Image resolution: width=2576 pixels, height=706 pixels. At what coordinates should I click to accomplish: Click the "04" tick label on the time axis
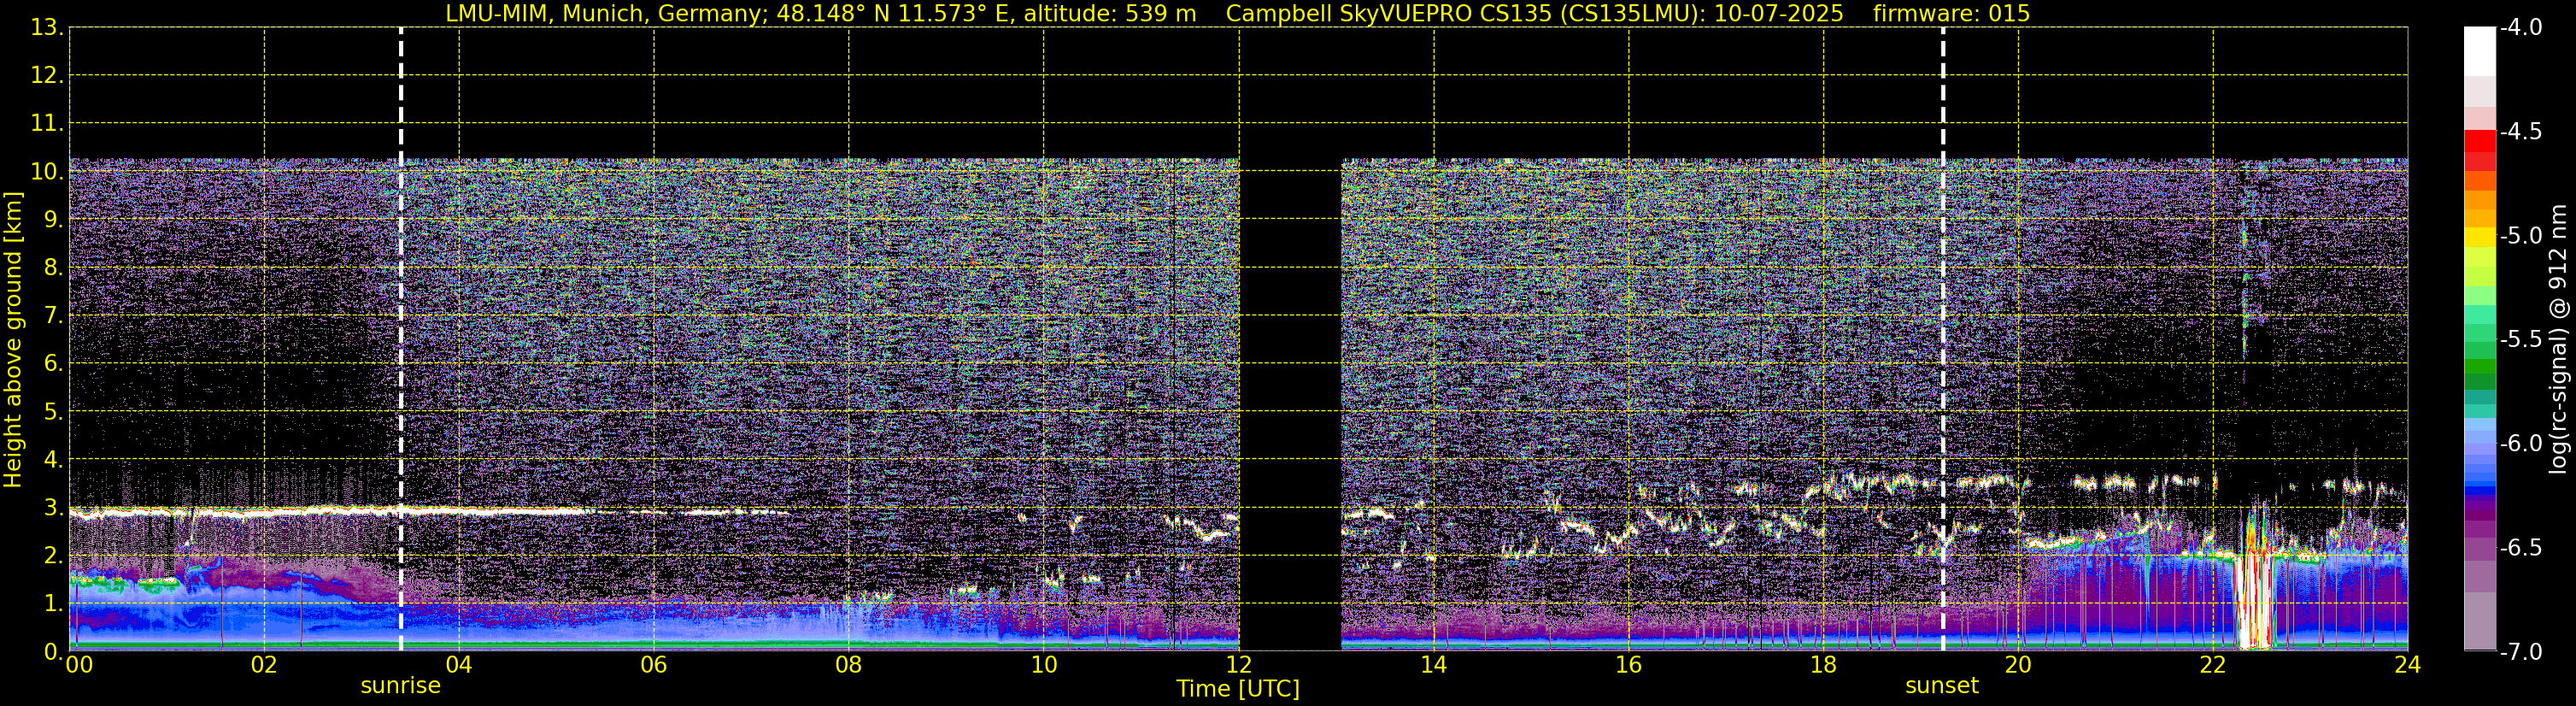pyautogui.click(x=459, y=665)
